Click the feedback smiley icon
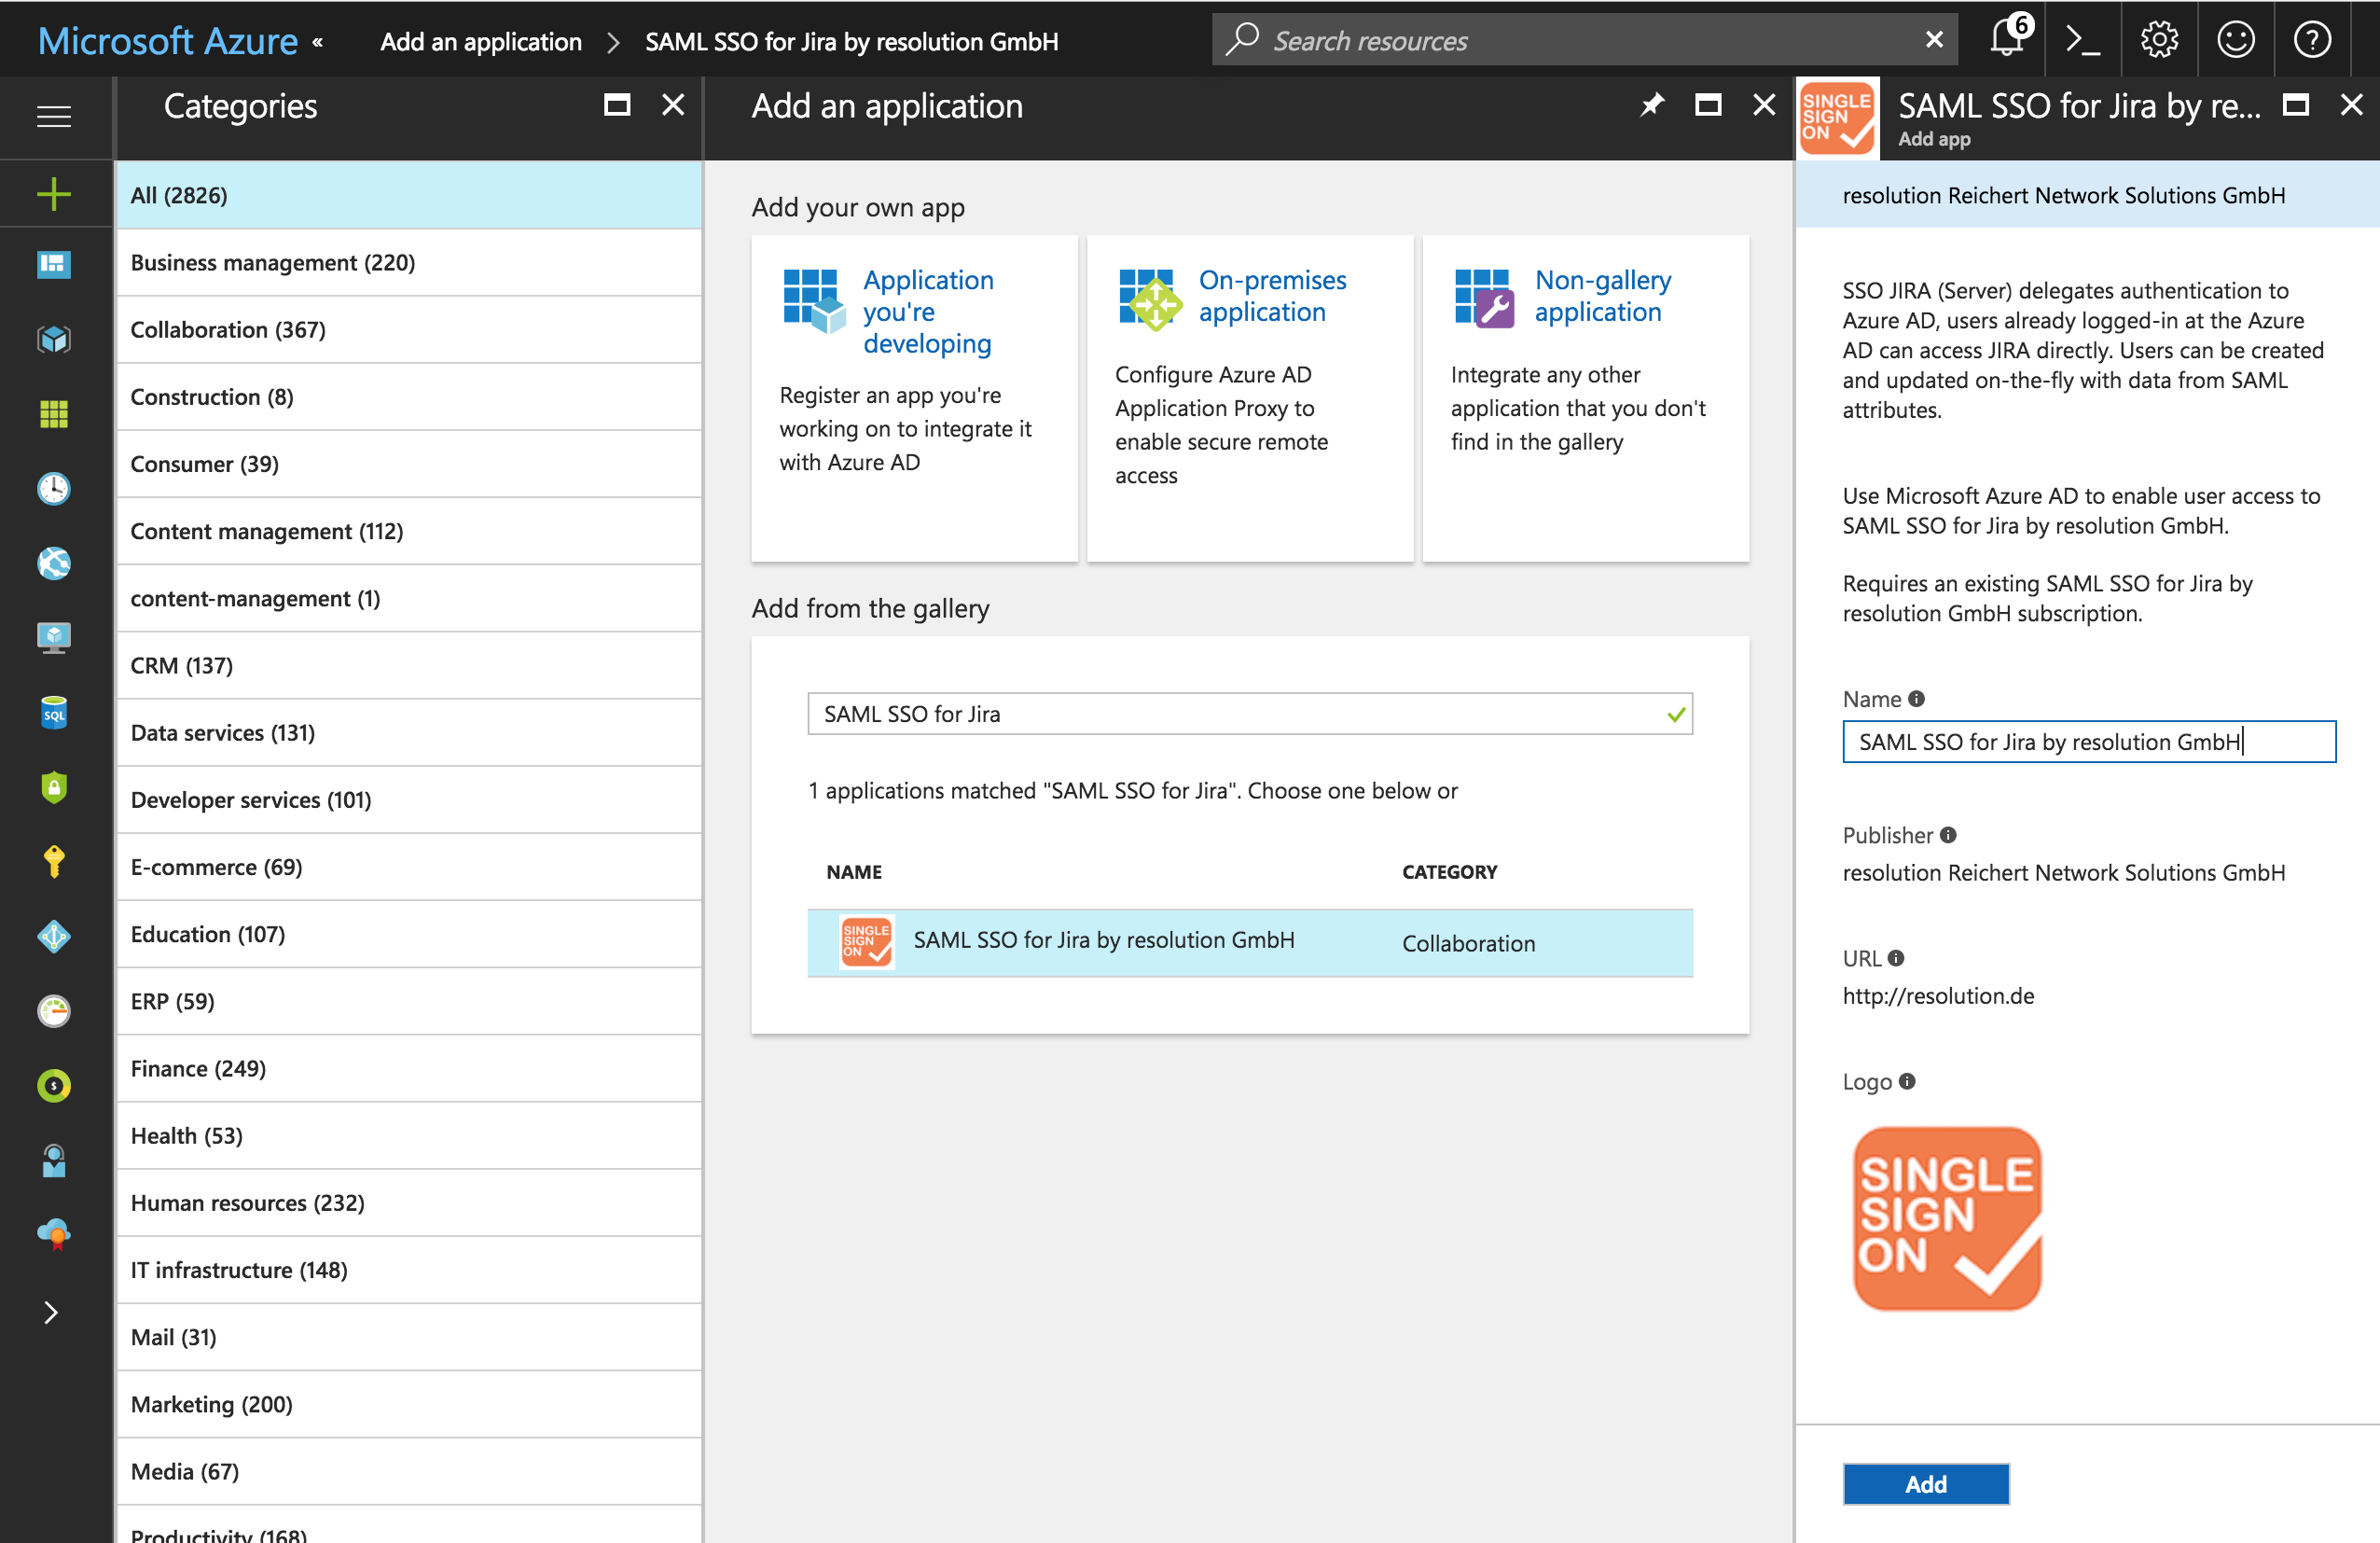Screen dimensions: 2380x1543 (2235, 40)
